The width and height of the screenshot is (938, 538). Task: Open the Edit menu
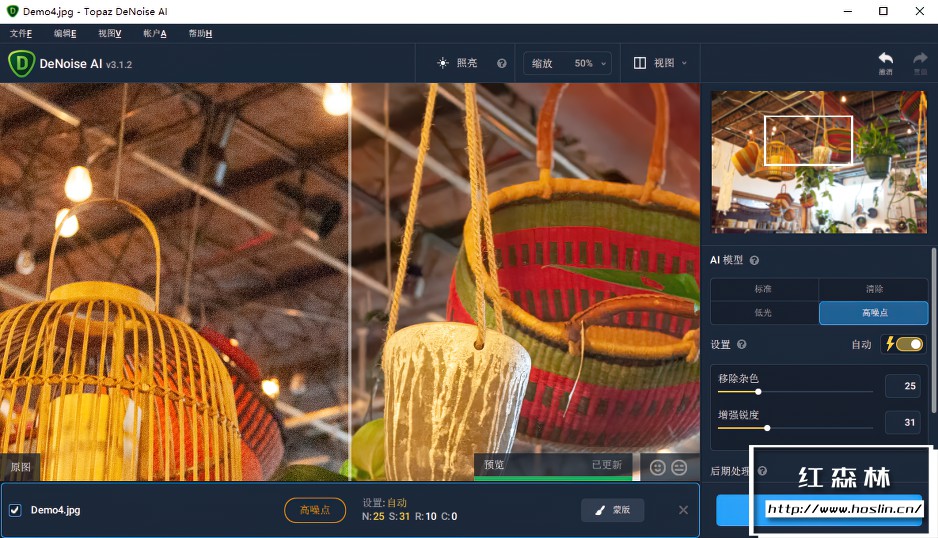tap(65, 34)
